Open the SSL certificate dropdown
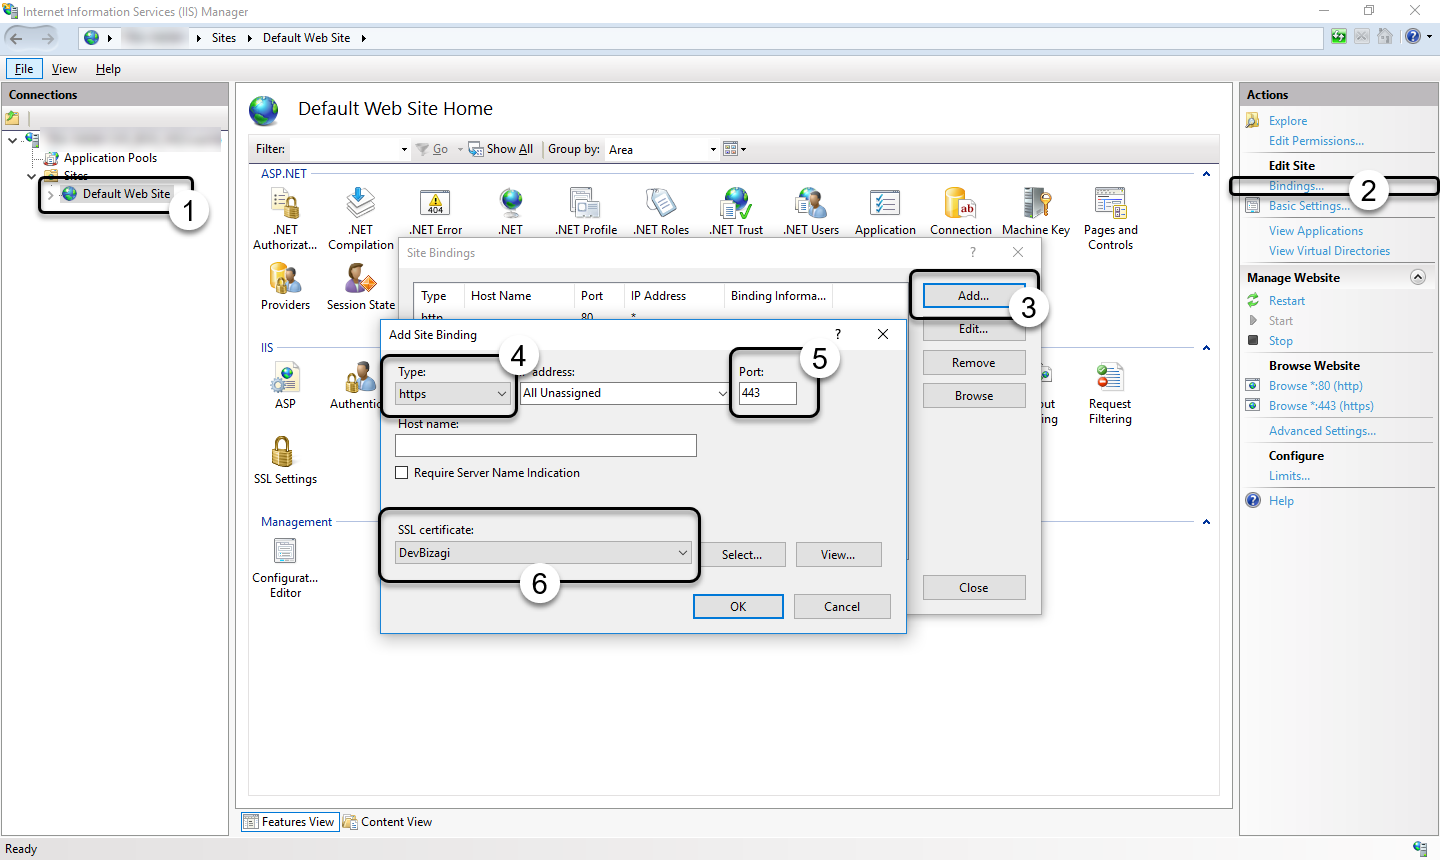 (x=543, y=553)
